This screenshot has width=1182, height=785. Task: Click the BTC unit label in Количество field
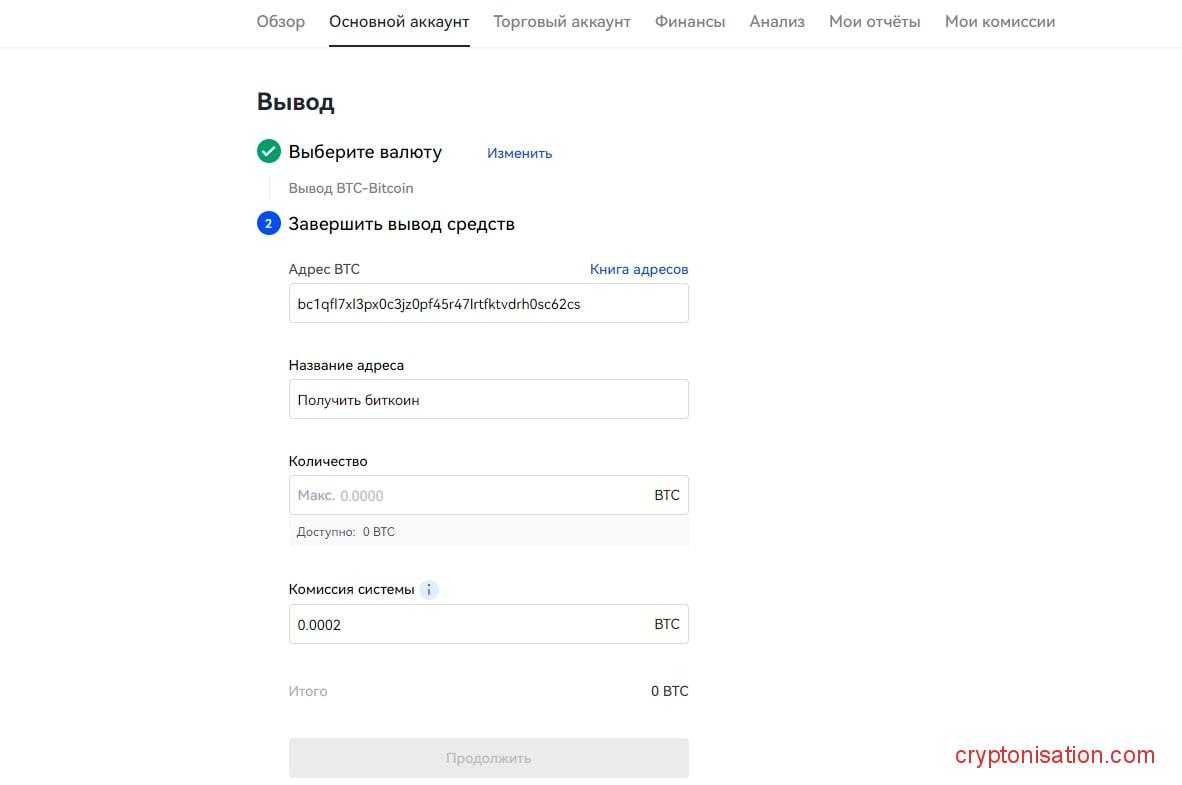[667, 496]
